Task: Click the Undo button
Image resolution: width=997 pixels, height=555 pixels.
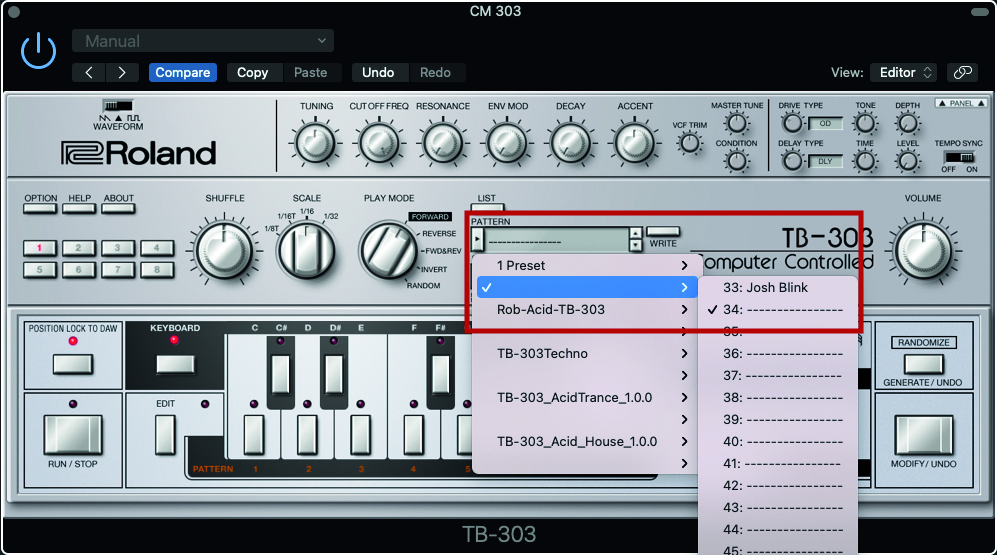Action: [x=378, y=72]
